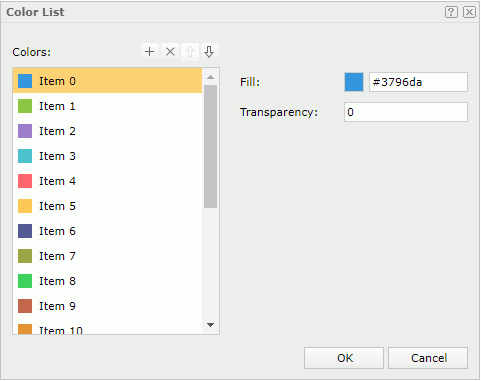Viewport: 481px width, 381px height.
Task: Move color down with arrow icon
Action: [x=209, y=52]
